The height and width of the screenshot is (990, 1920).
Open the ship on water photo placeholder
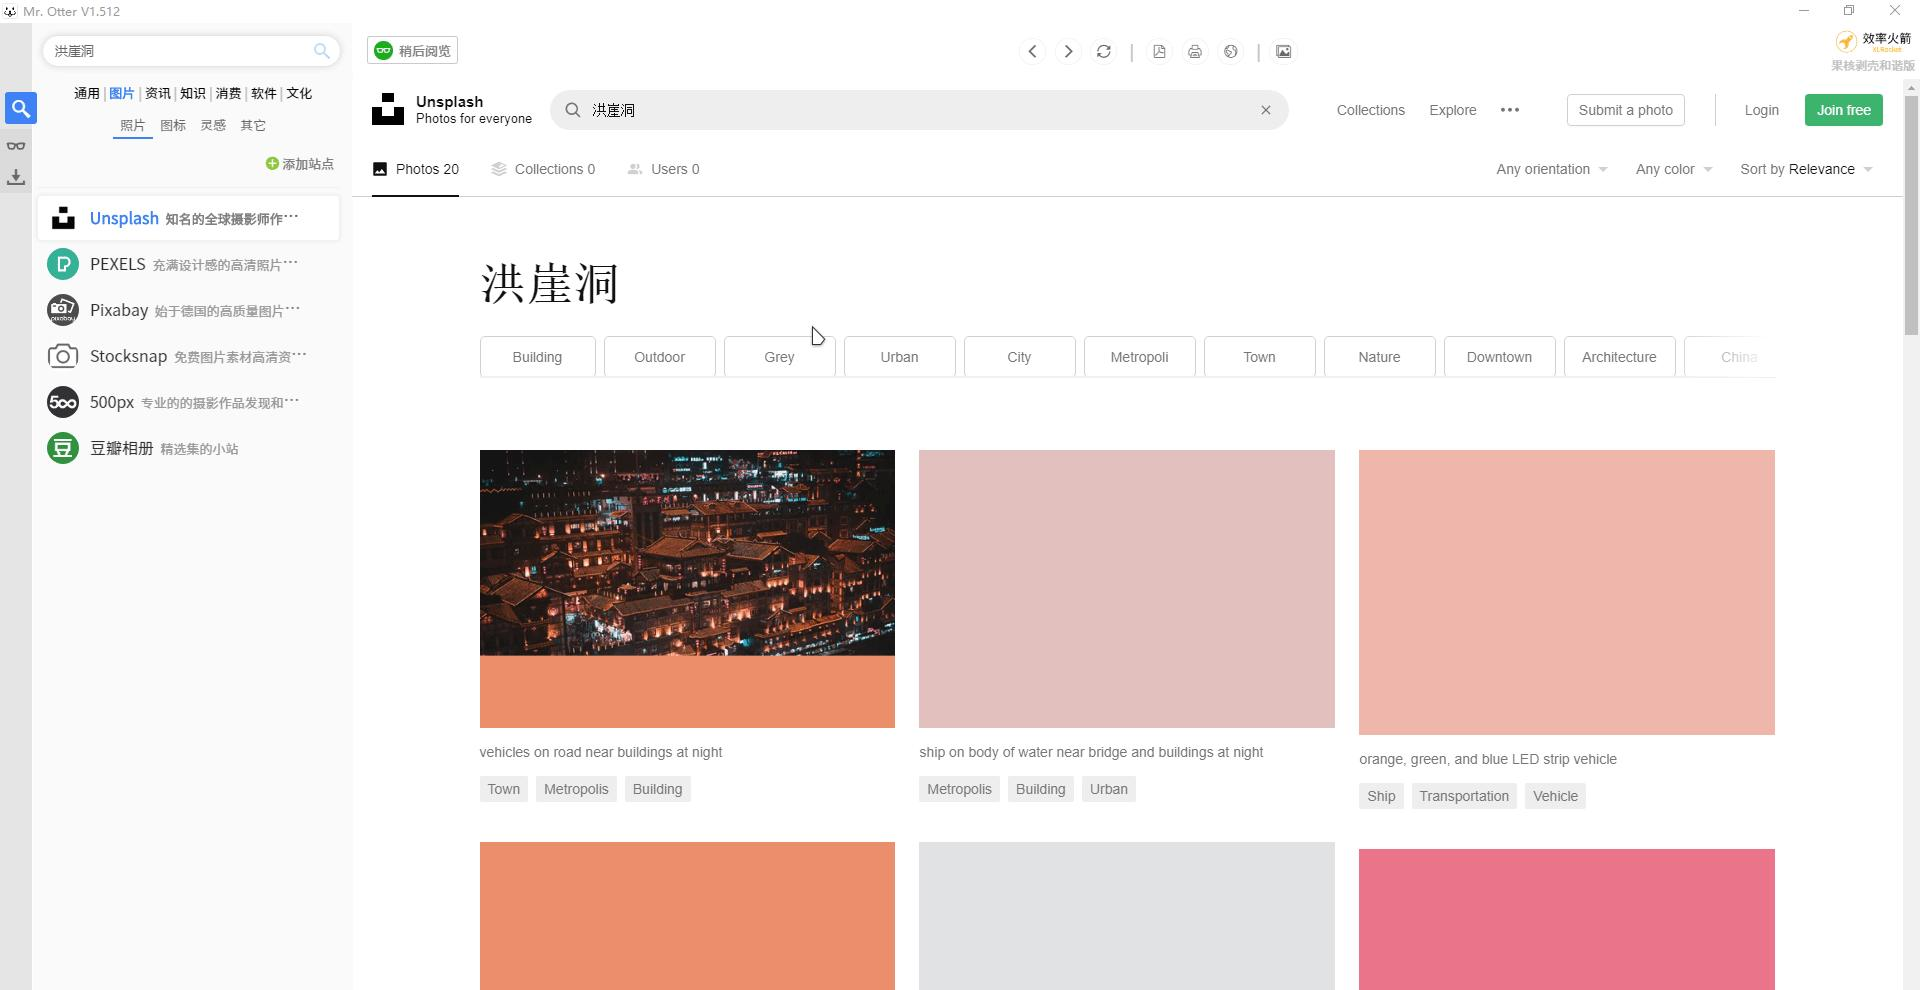pos(1127,589)
